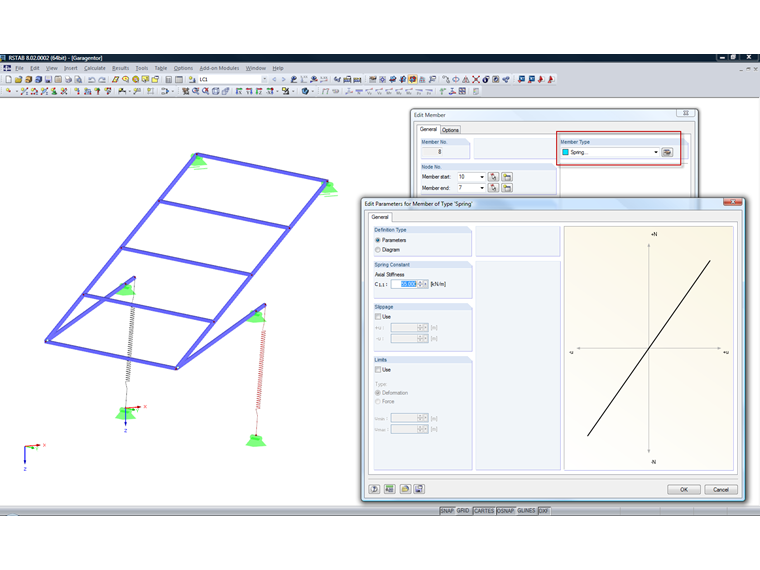Open the File menu

point(19,68)
